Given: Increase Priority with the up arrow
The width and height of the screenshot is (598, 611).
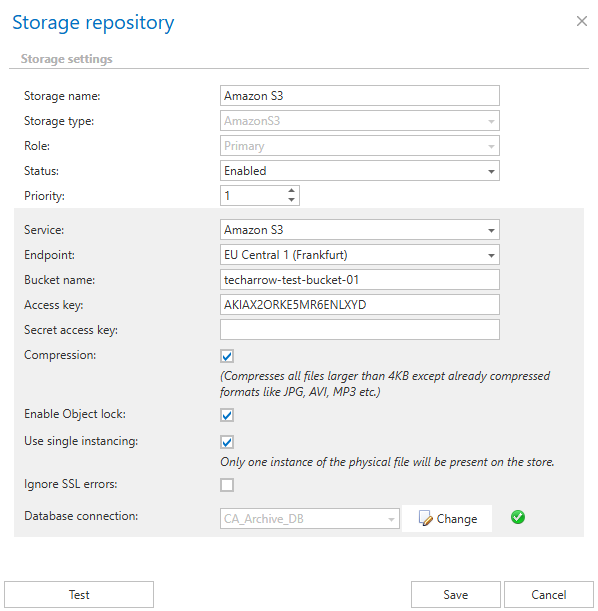Looking at the screenshot, I should 291,191.
